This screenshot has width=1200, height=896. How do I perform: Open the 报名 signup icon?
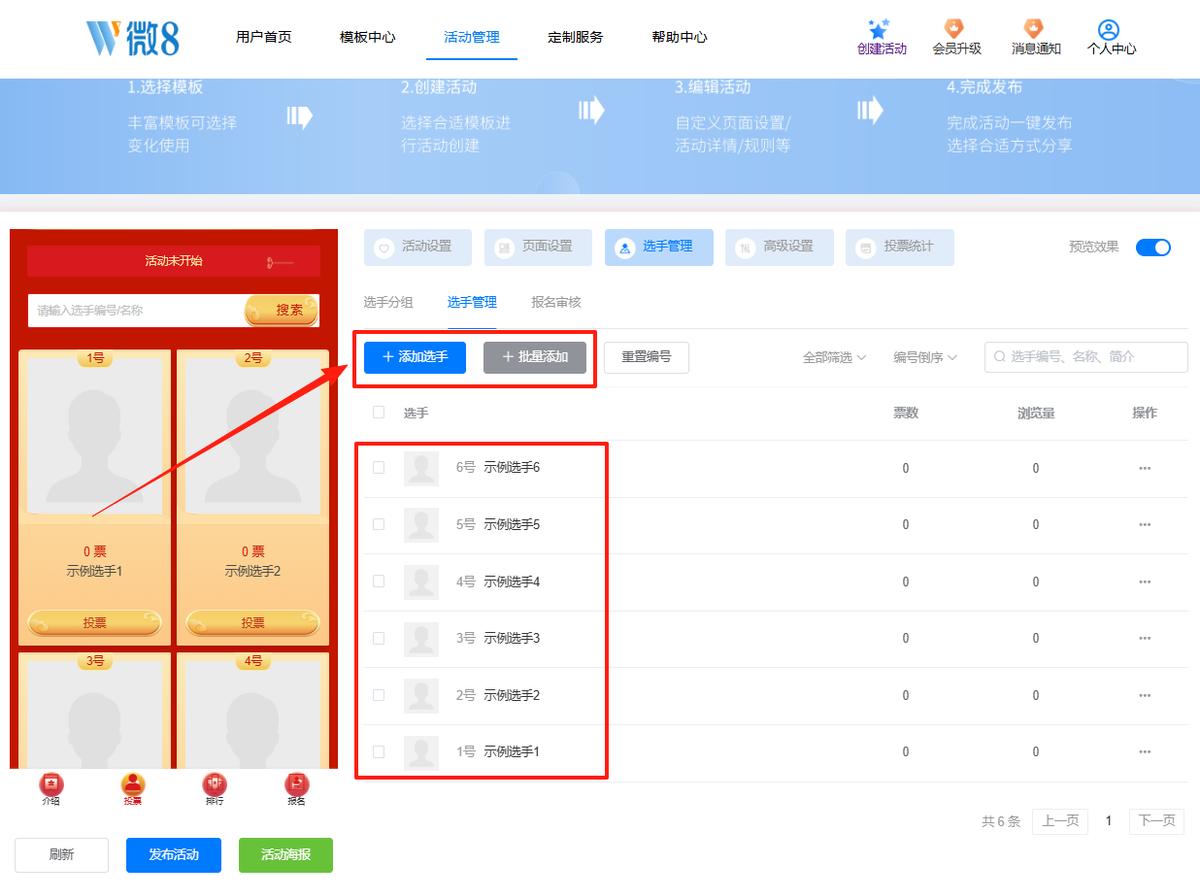[x=297, y=785]
